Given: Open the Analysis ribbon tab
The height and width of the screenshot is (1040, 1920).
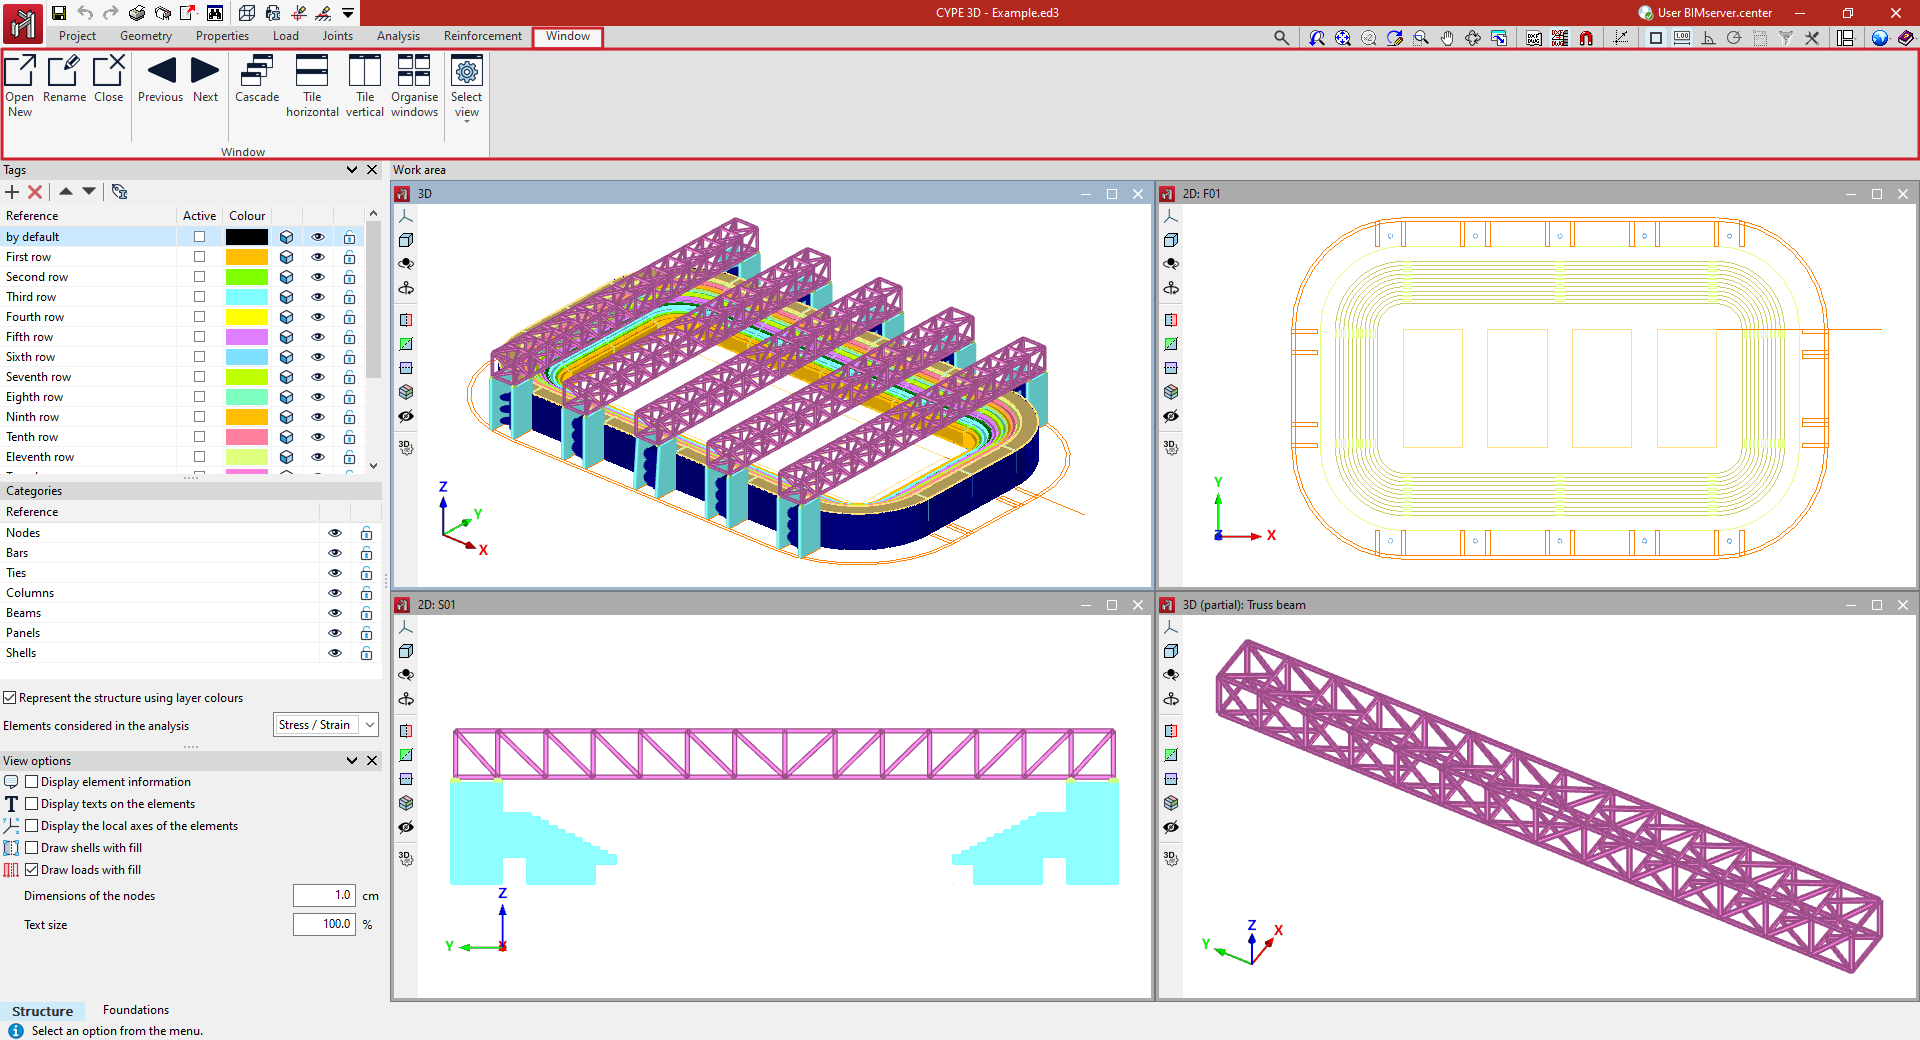Looking at the screenshot, I should (398, 36).
